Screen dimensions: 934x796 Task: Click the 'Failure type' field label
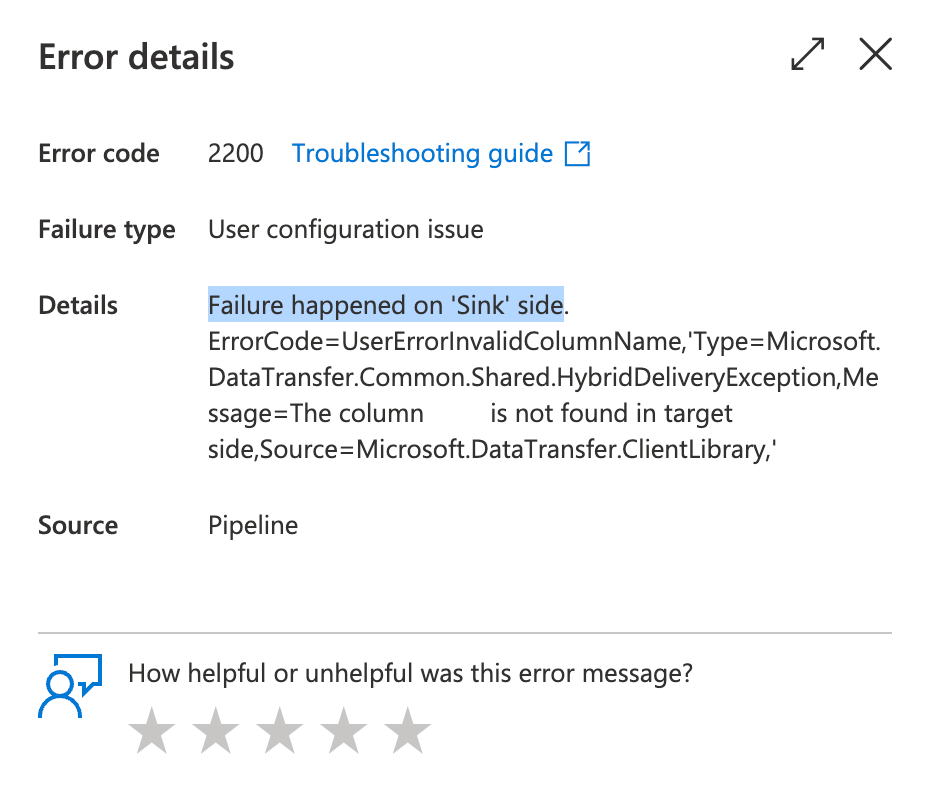click(107, 230)
